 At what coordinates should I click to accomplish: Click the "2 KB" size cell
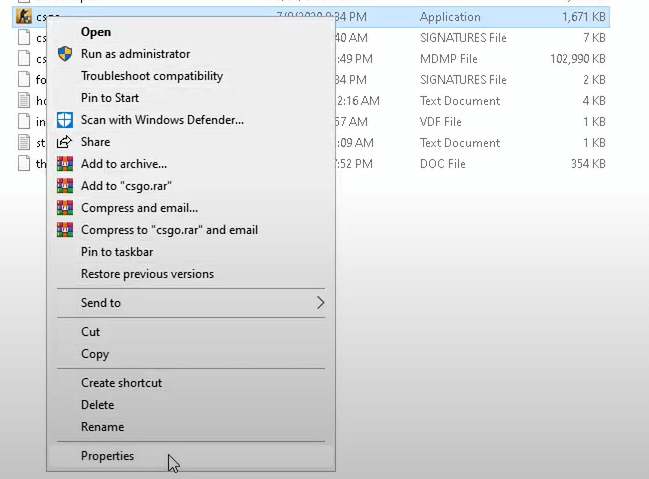click(594, 79)
